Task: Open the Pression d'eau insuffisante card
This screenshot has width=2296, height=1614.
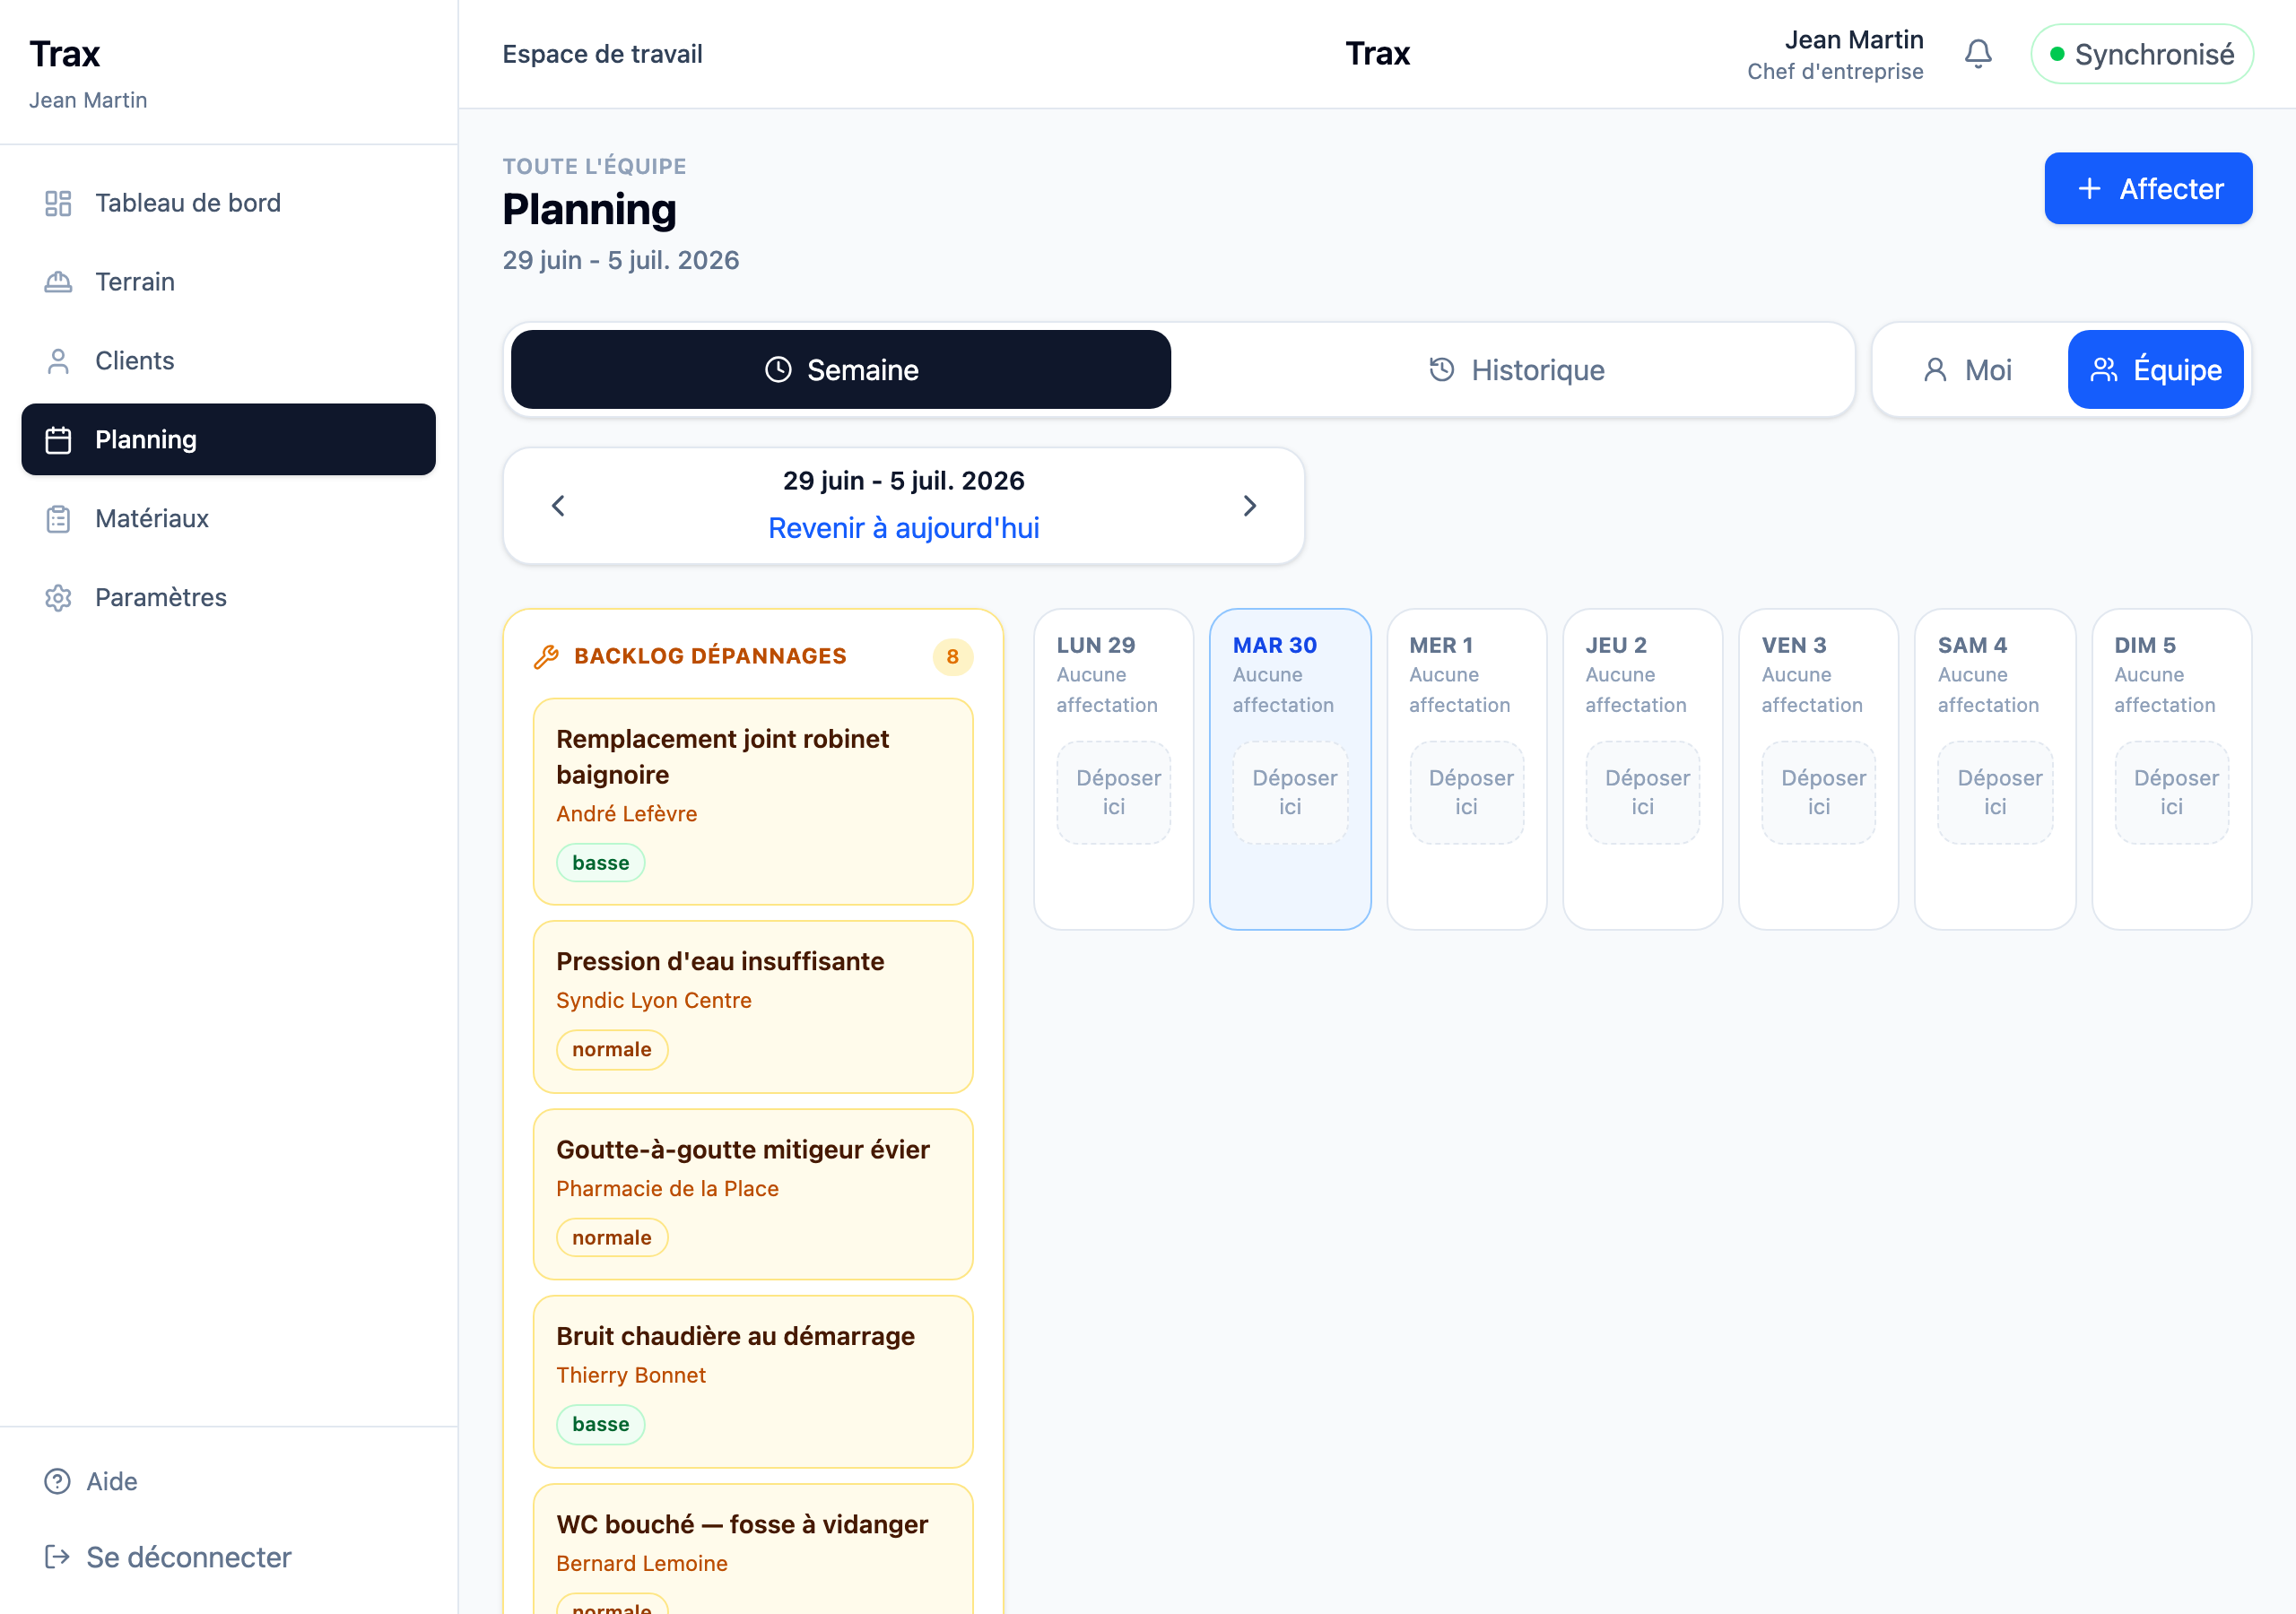Action: click(753, 1007)
